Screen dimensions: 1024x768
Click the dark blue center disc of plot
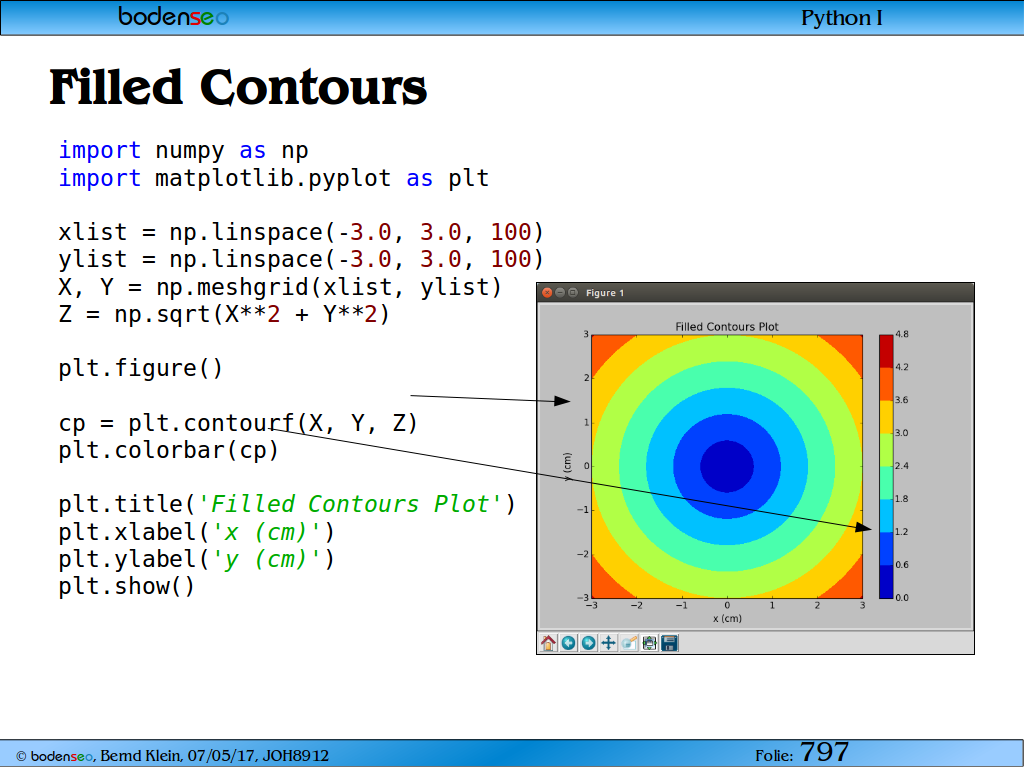[727, 466]
